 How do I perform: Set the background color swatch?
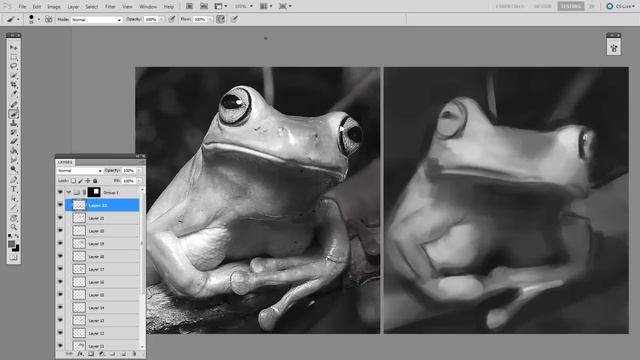pyautogui.click(x=16, y=248)
